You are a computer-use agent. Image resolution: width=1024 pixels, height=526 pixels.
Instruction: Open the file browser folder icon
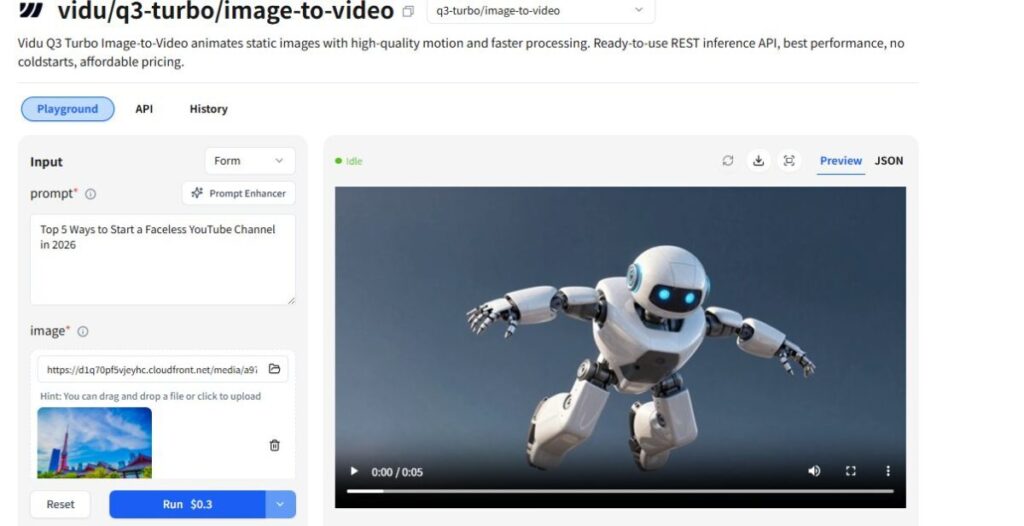click(x=275, y=369)
